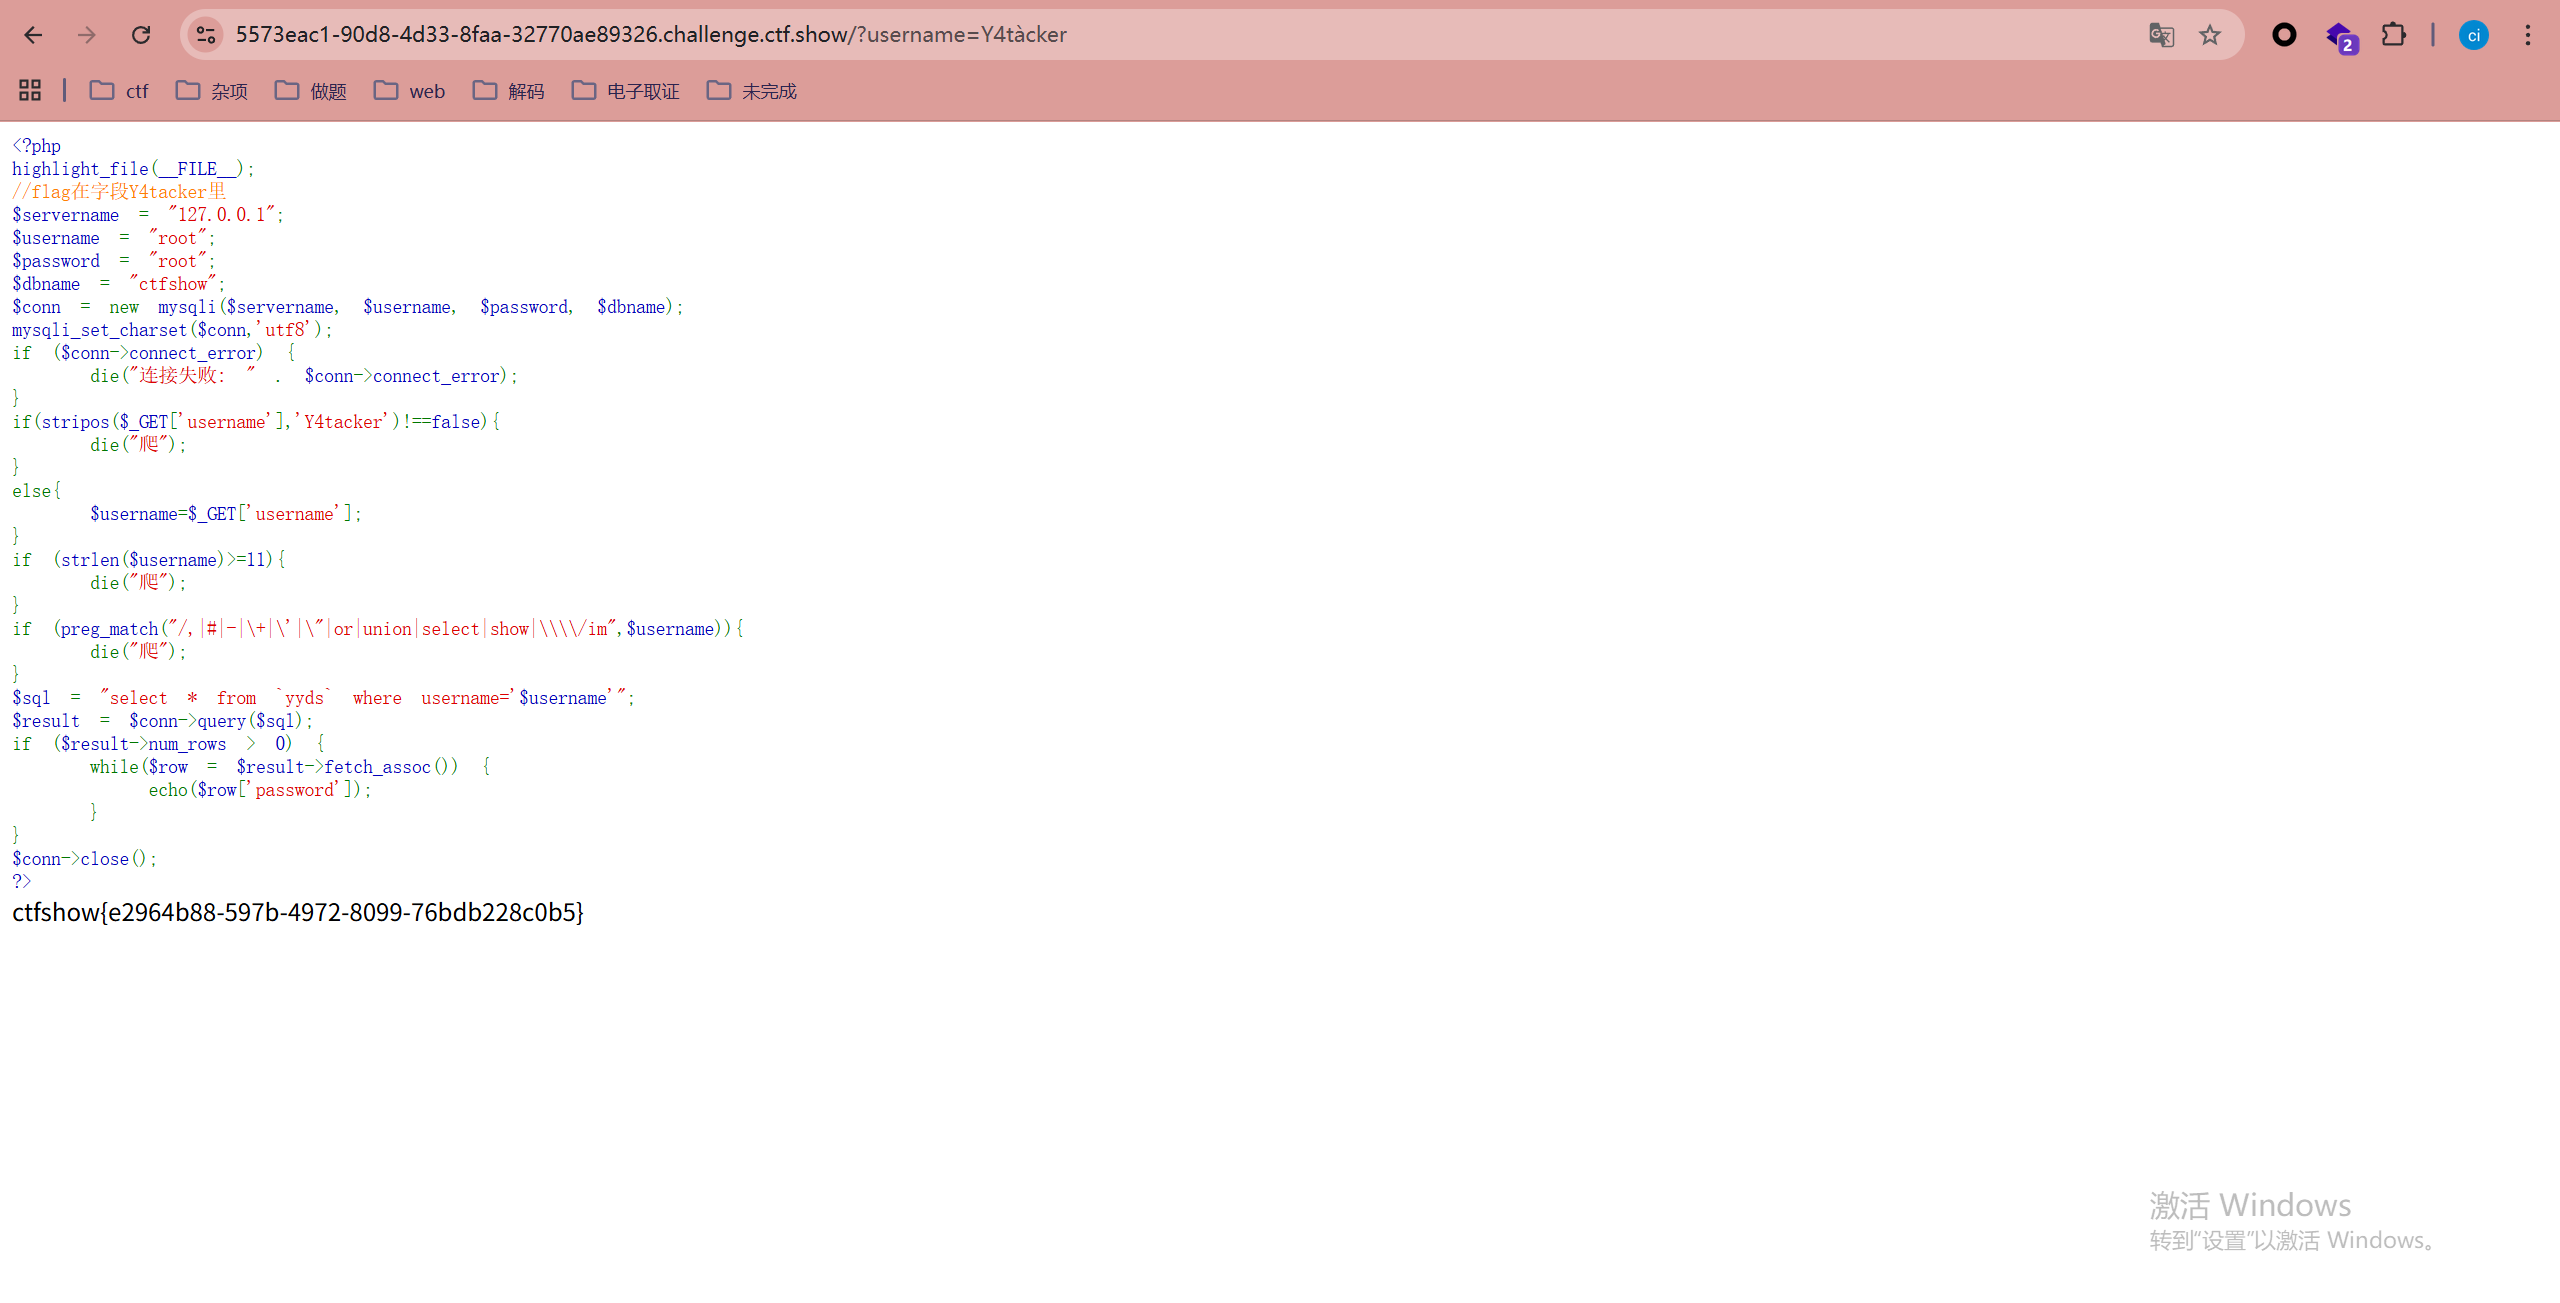Reload the current page
Image resolution: width=2560 pixels, height=1303 pixels.
(141, 35)
